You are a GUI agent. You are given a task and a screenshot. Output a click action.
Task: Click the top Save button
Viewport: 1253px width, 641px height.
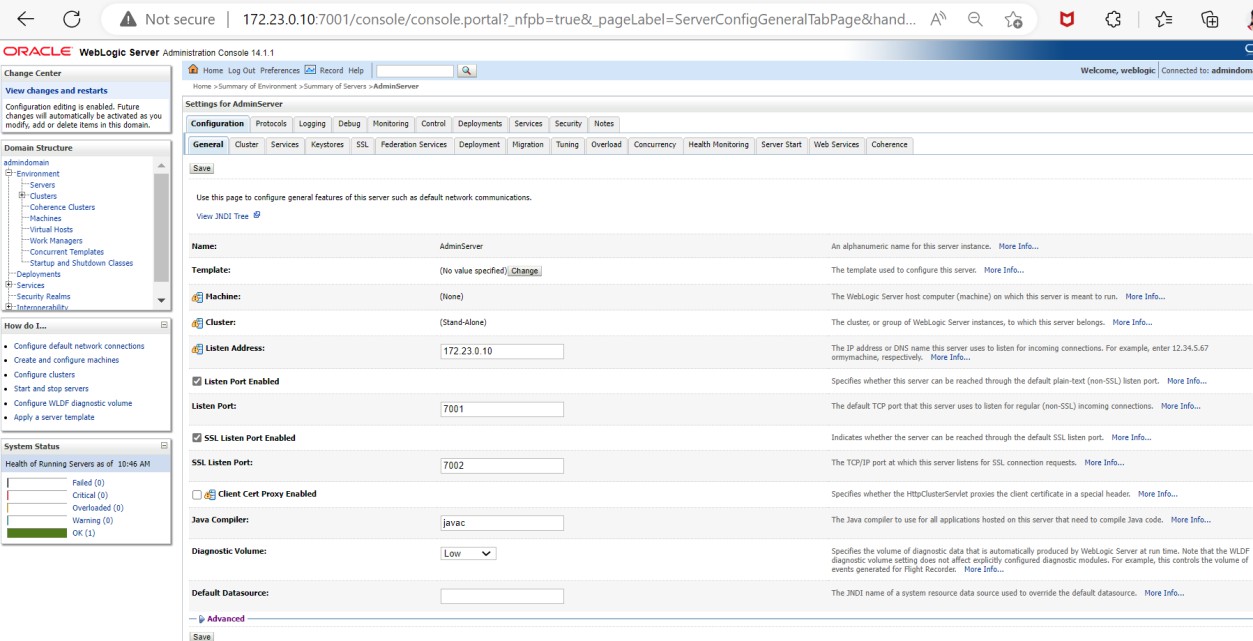click(201, 169)
